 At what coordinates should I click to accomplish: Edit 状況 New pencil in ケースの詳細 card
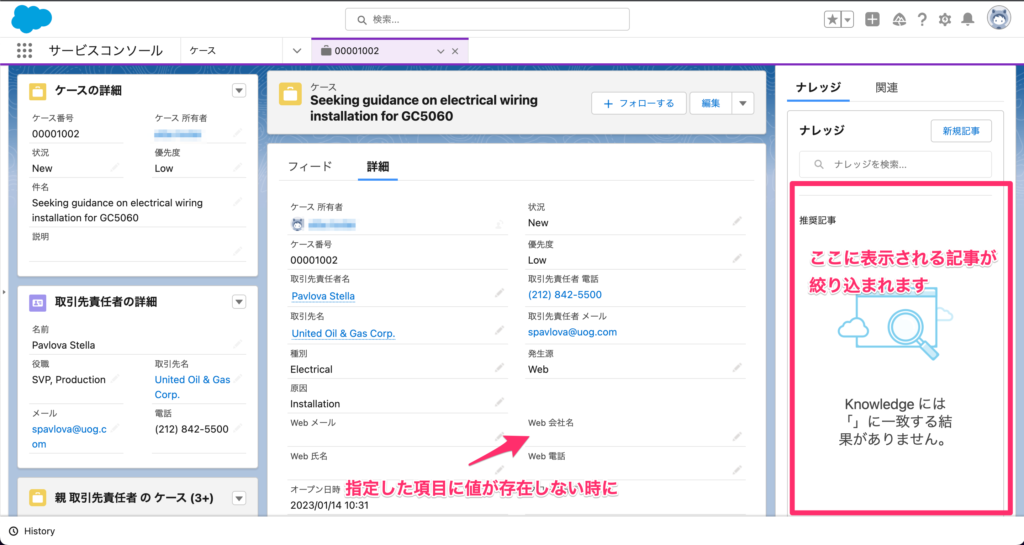pos(115,167)
